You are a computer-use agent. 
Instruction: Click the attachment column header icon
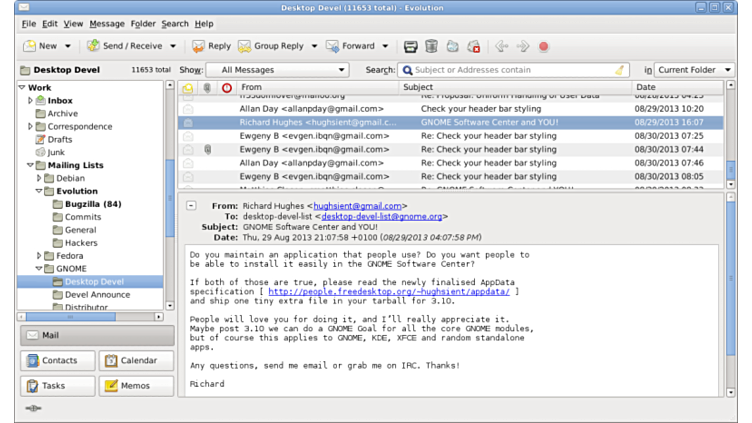coord(207,88)
